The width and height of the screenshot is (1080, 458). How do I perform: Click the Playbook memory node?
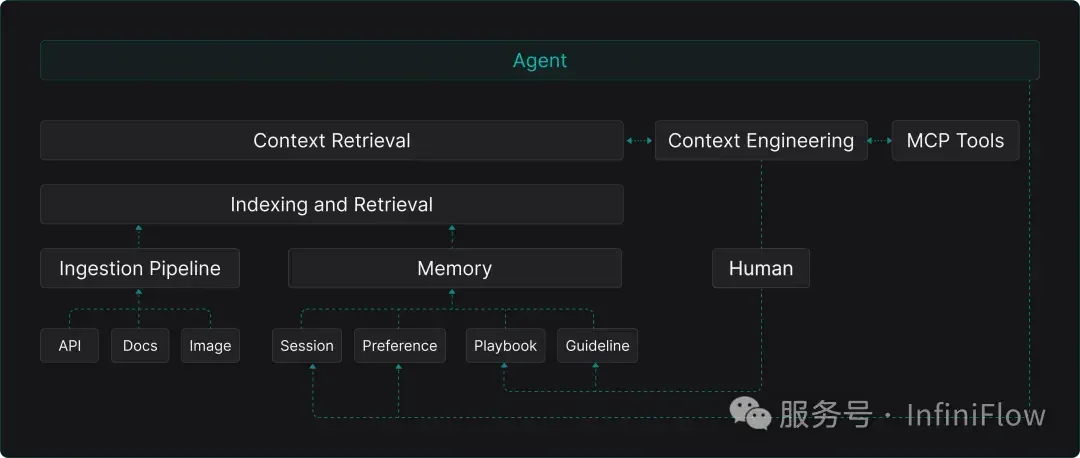coord(505,346)
